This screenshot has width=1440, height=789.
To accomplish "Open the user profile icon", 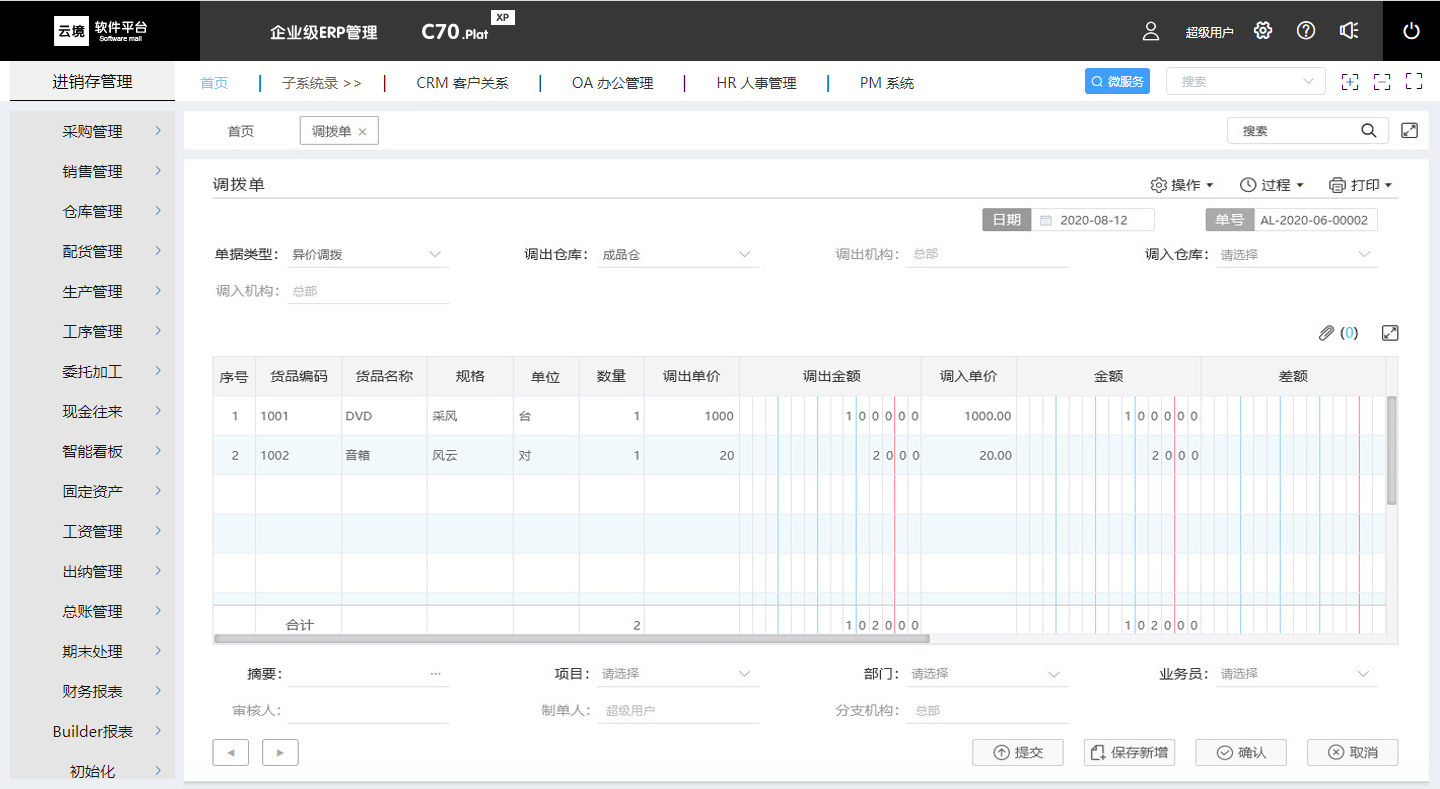I will click(x=1150, y=31).
